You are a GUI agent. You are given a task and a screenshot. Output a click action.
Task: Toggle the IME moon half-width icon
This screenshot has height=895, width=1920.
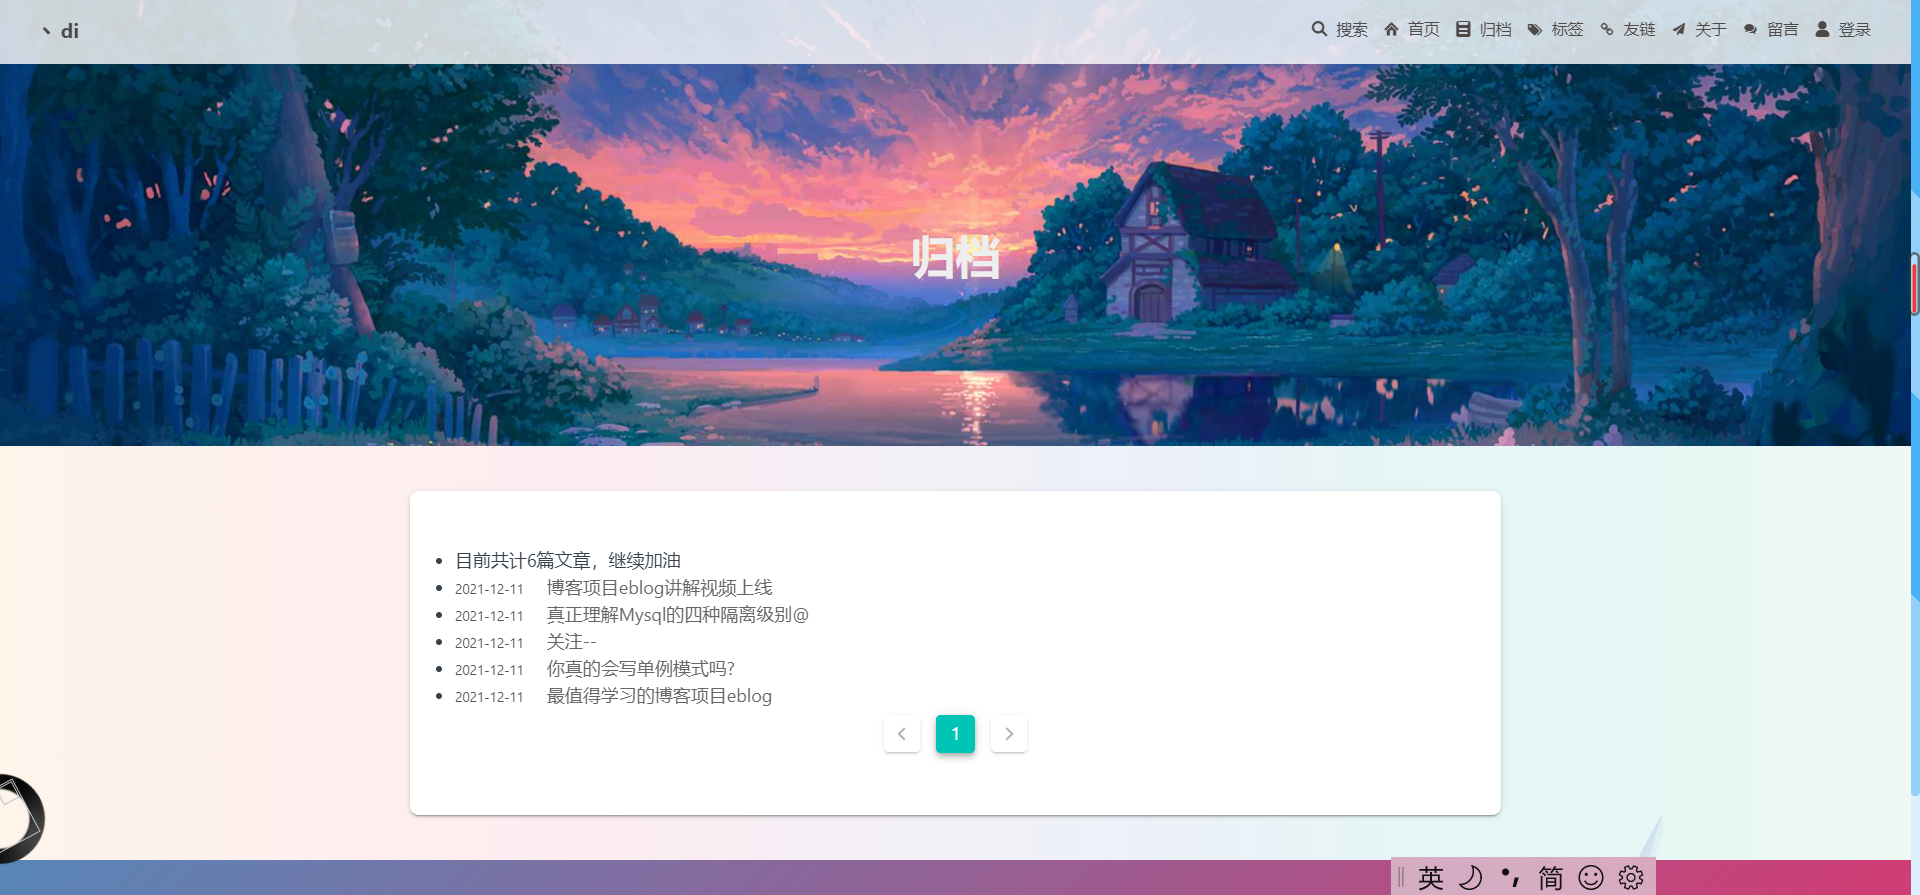[1470, 878]
